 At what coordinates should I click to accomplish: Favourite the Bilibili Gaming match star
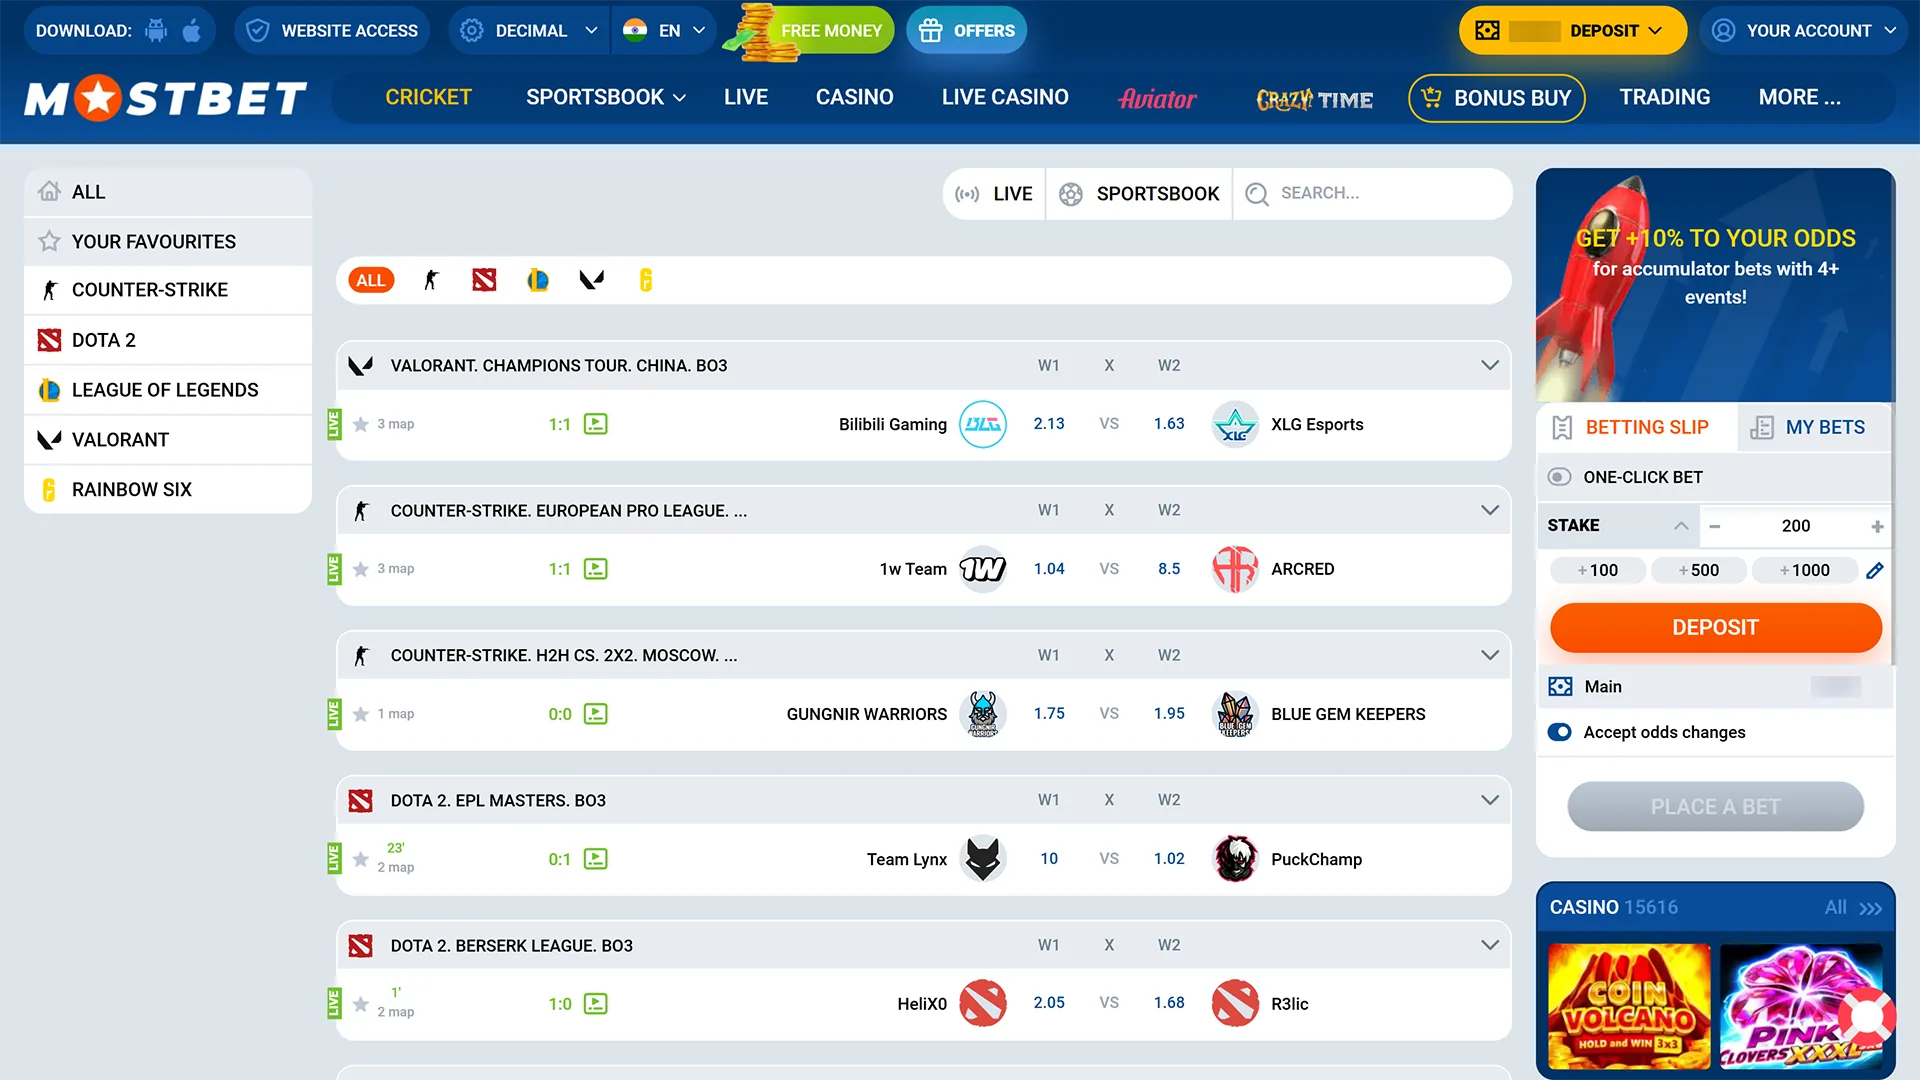(x=361, y=424)
